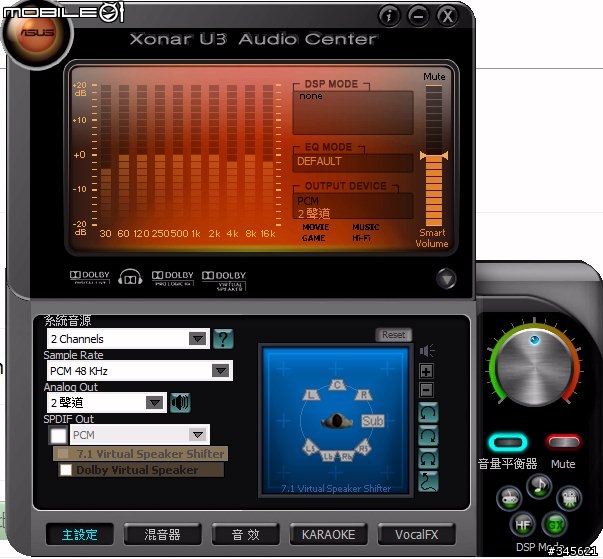The height and width of the screenshot is (559, 603).
Task: Adjust the main volume knob
Action: pyautogui.click(x=535, y=367)
